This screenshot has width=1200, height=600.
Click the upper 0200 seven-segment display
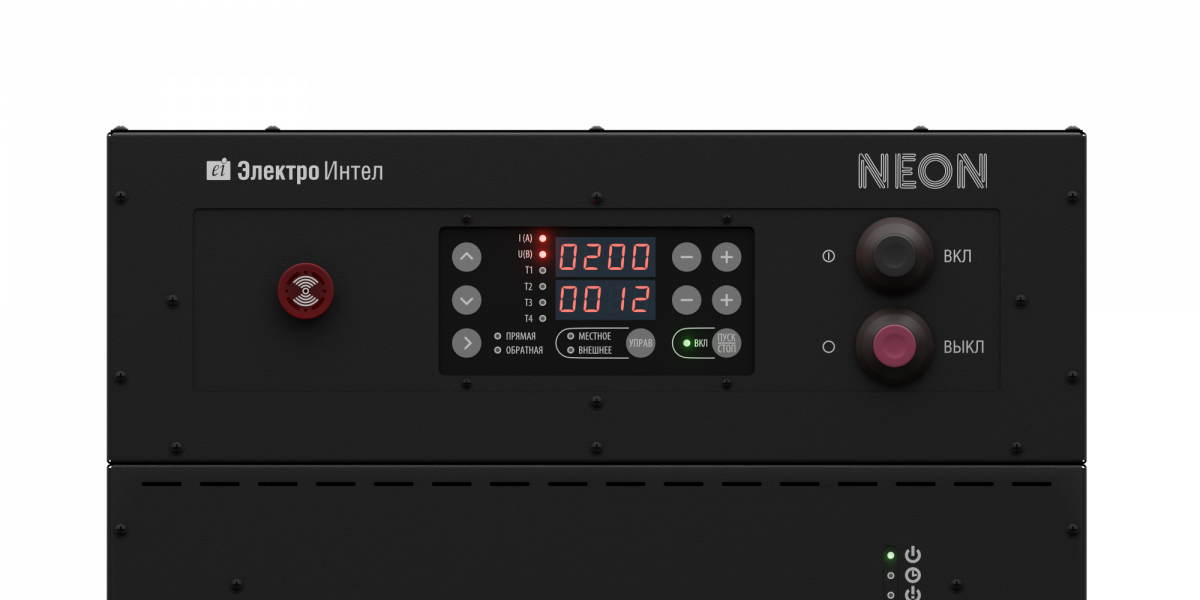[x=606, y=257]
